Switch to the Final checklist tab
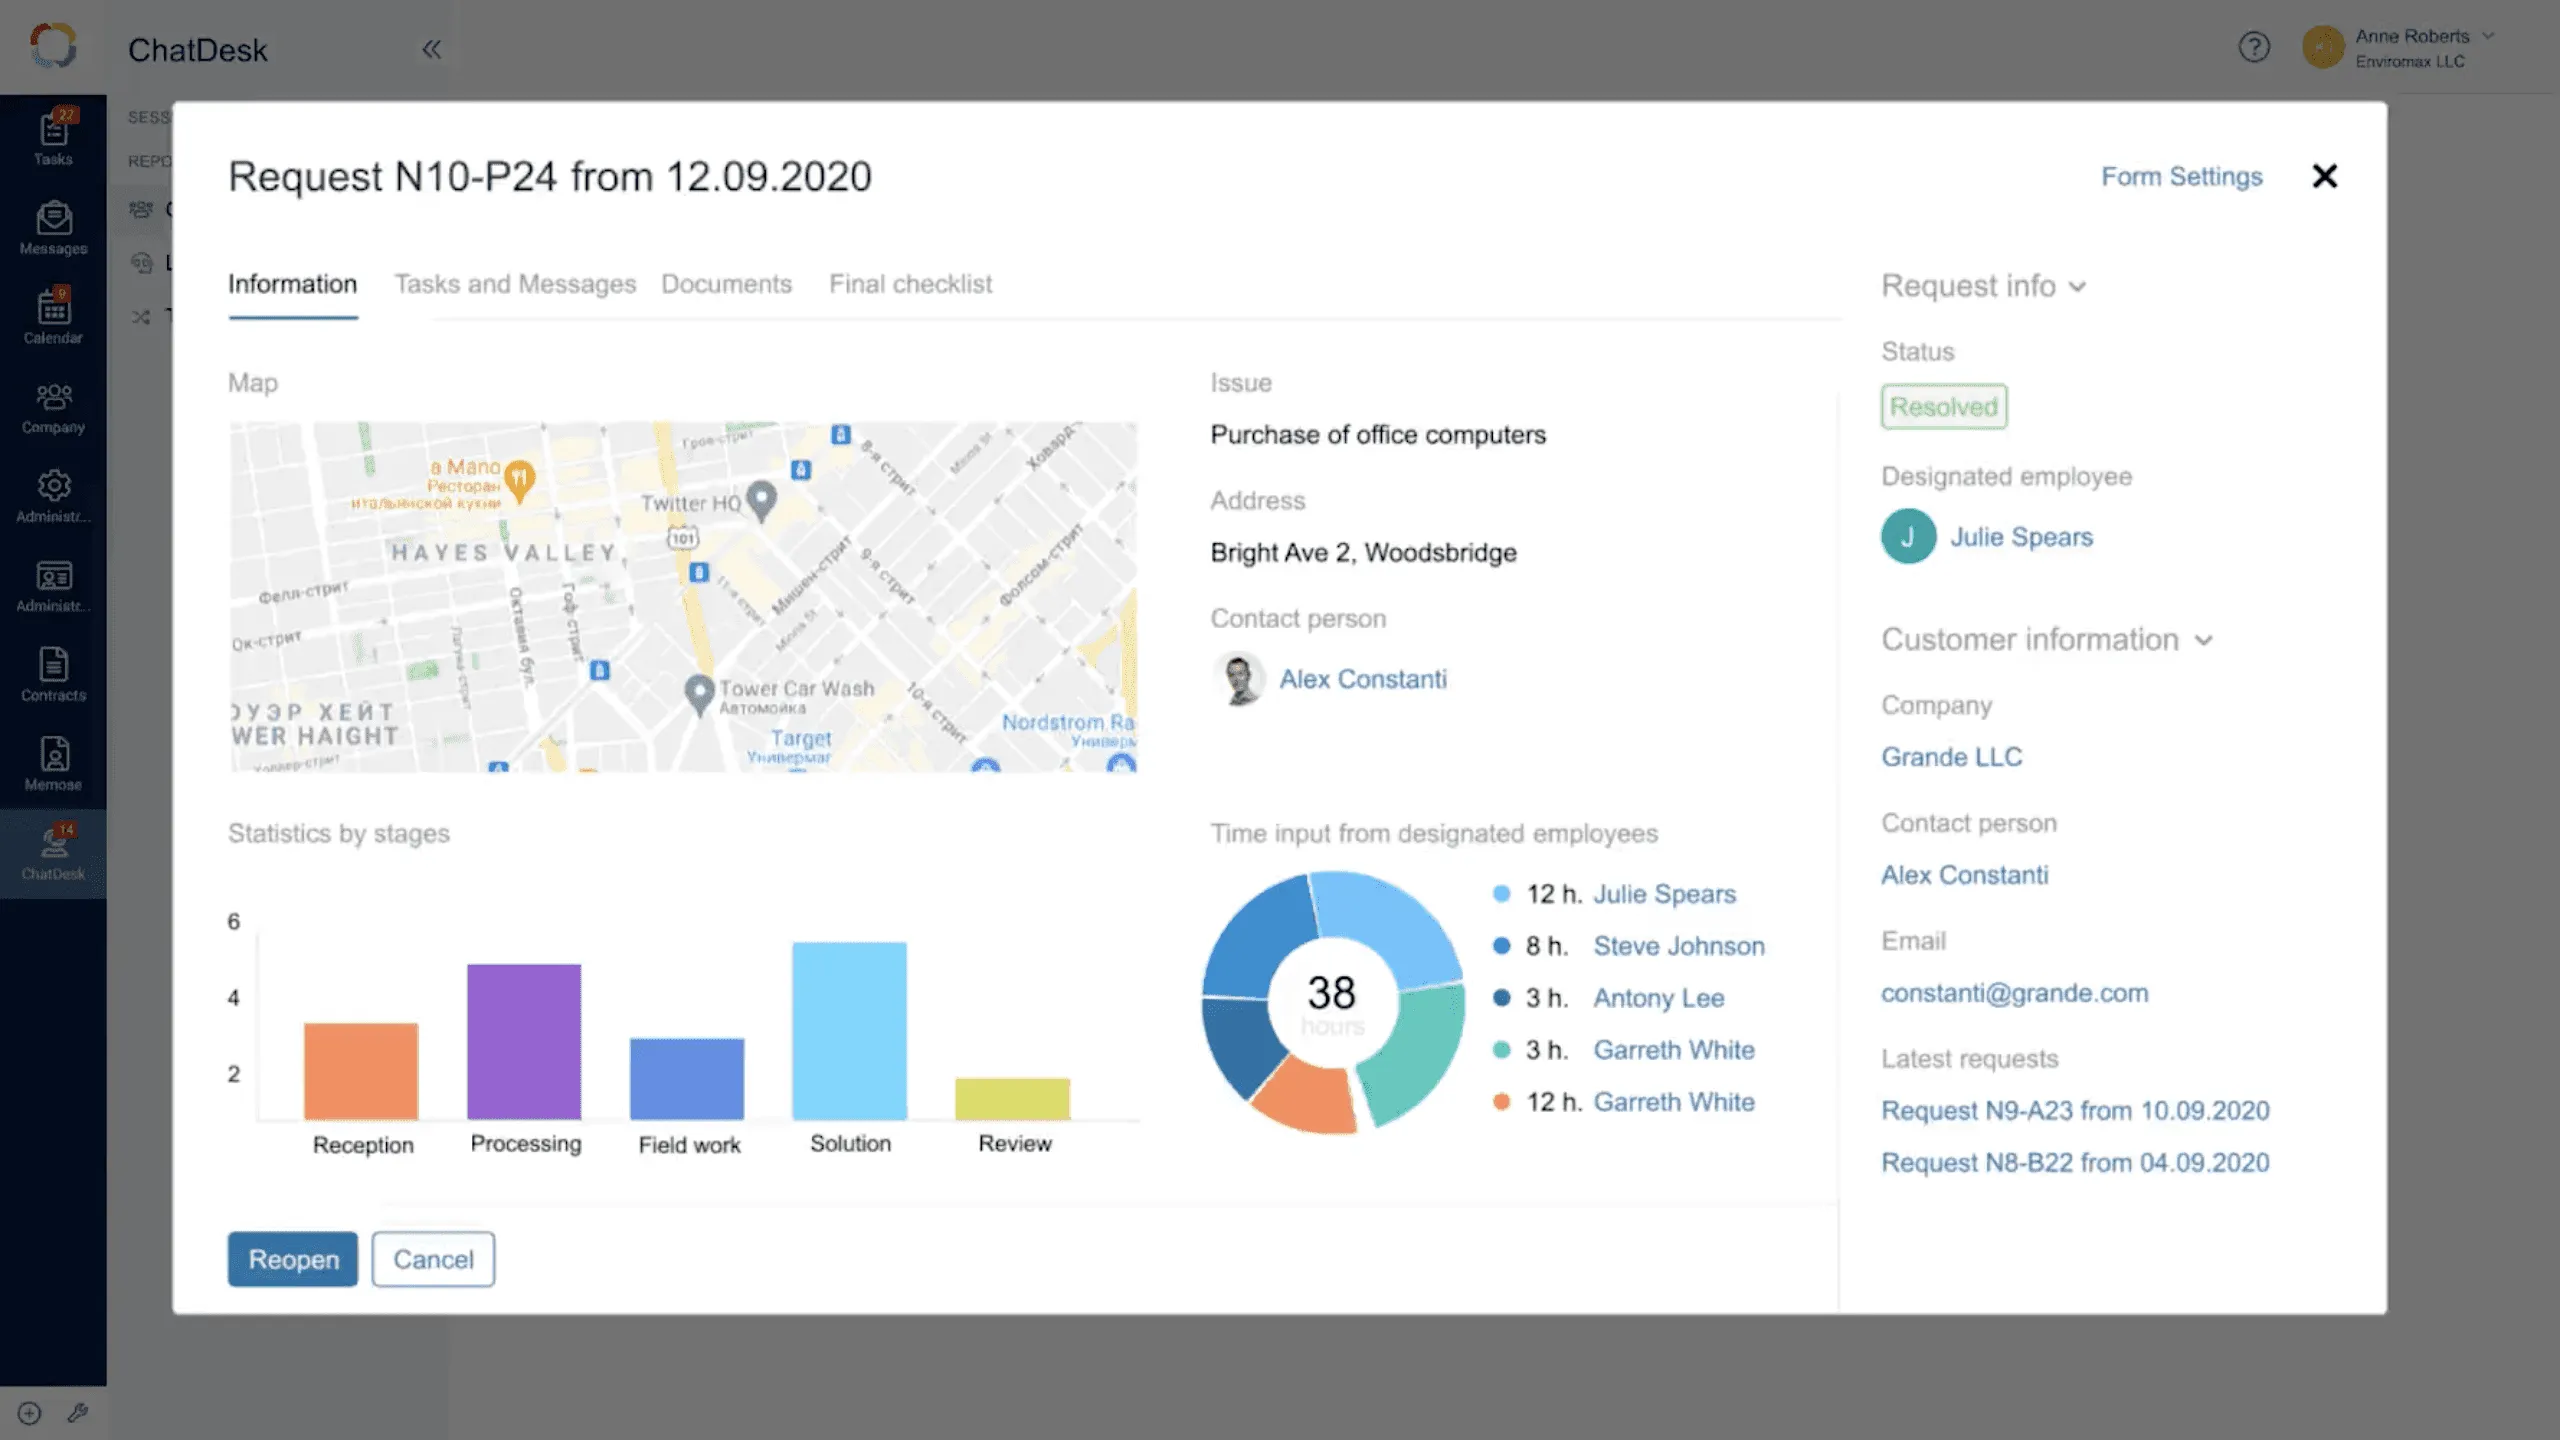Viewport: 2560px width, 1440px height. [910, 284]
